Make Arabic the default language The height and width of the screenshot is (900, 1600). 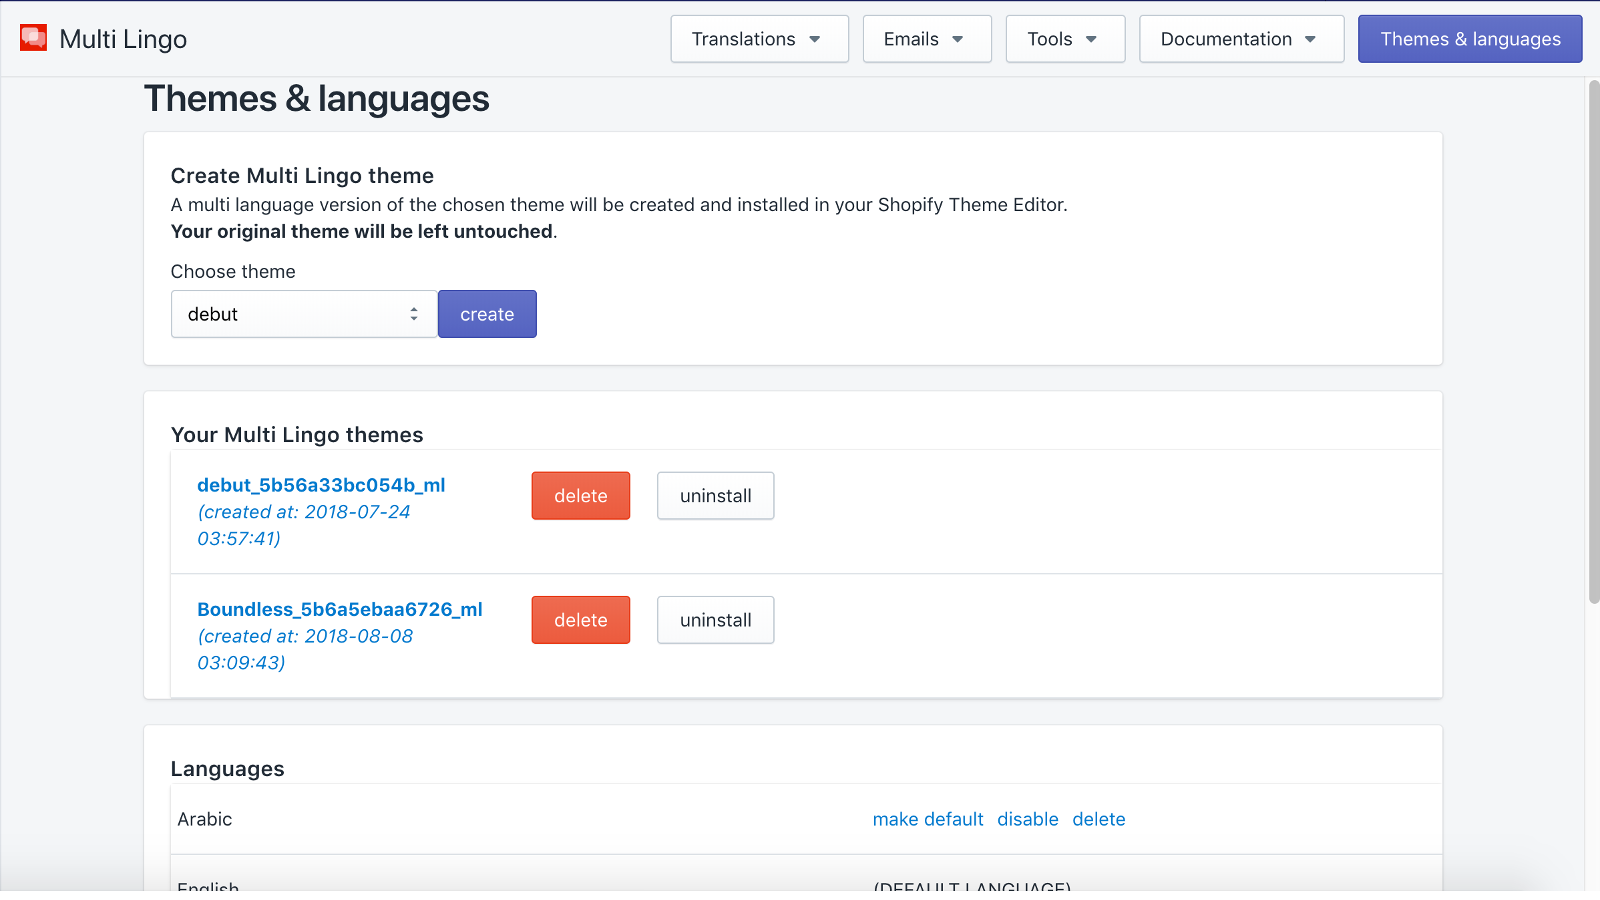tap(927, 818)
